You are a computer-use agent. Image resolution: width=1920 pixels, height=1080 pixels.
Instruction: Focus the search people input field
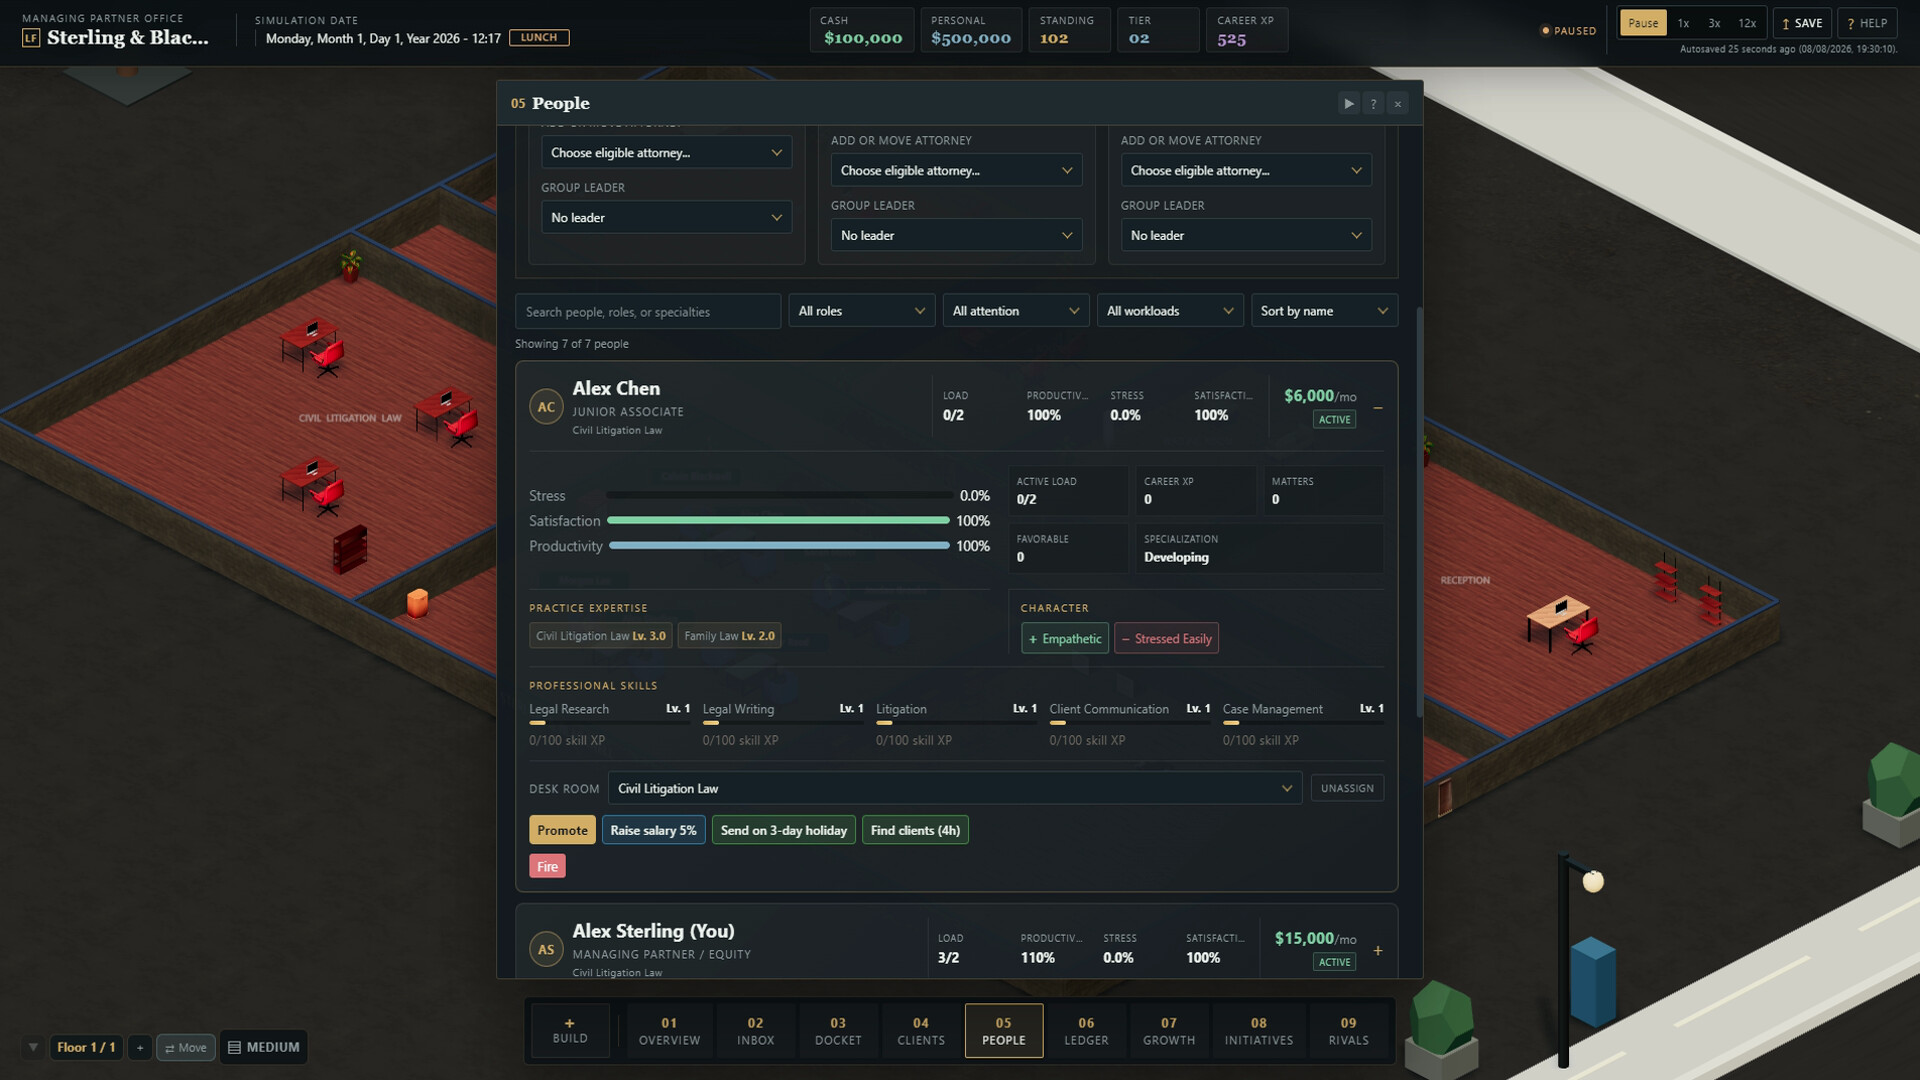pos(648,311)
